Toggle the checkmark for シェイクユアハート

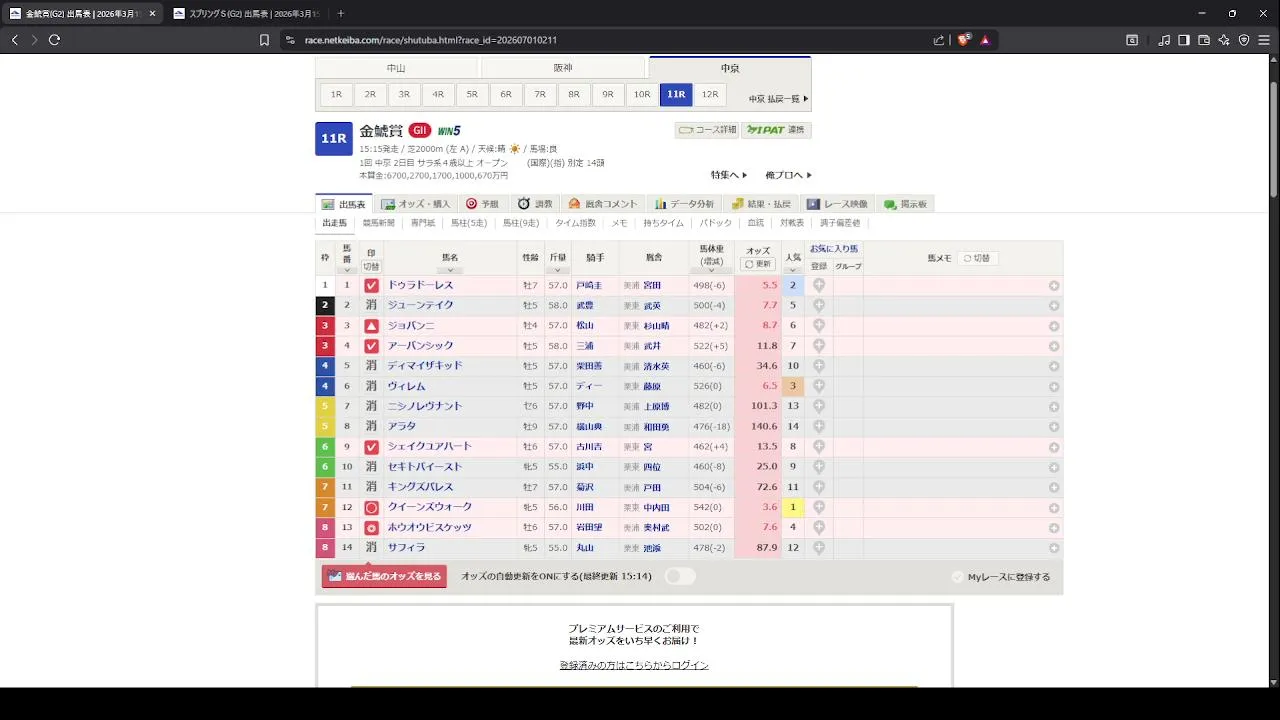point(371,447)
